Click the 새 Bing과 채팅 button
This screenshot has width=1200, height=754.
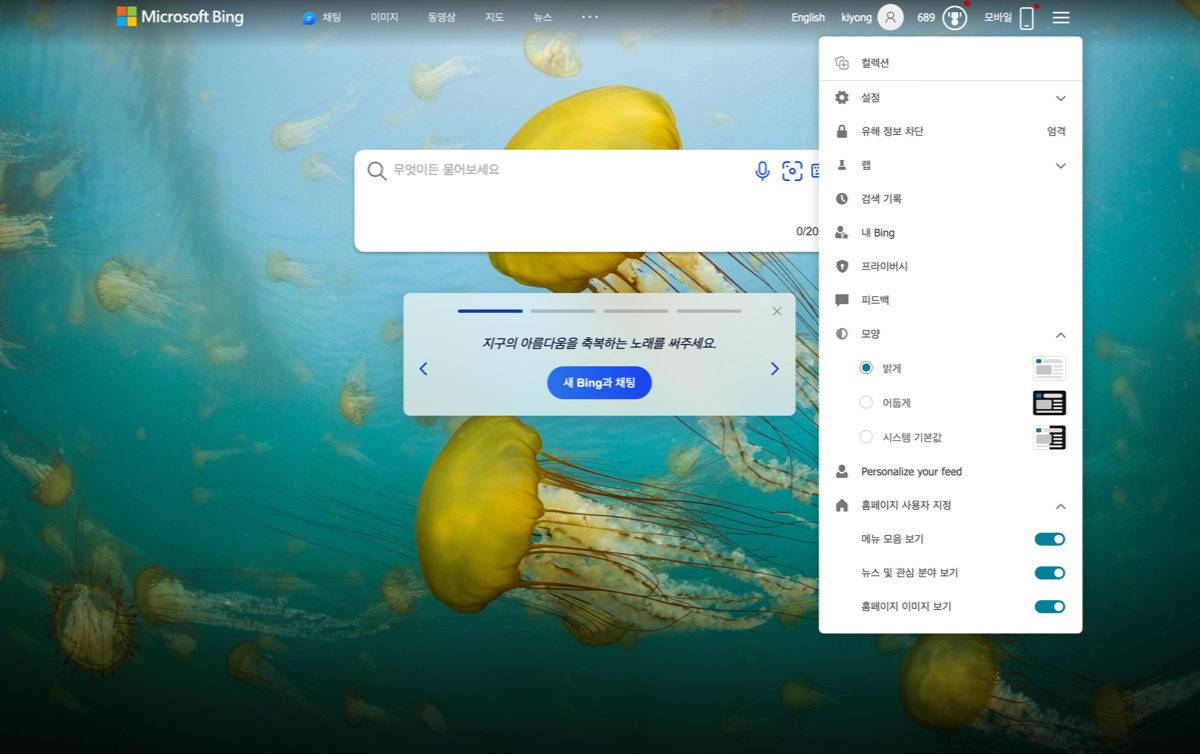click(599, 383)
